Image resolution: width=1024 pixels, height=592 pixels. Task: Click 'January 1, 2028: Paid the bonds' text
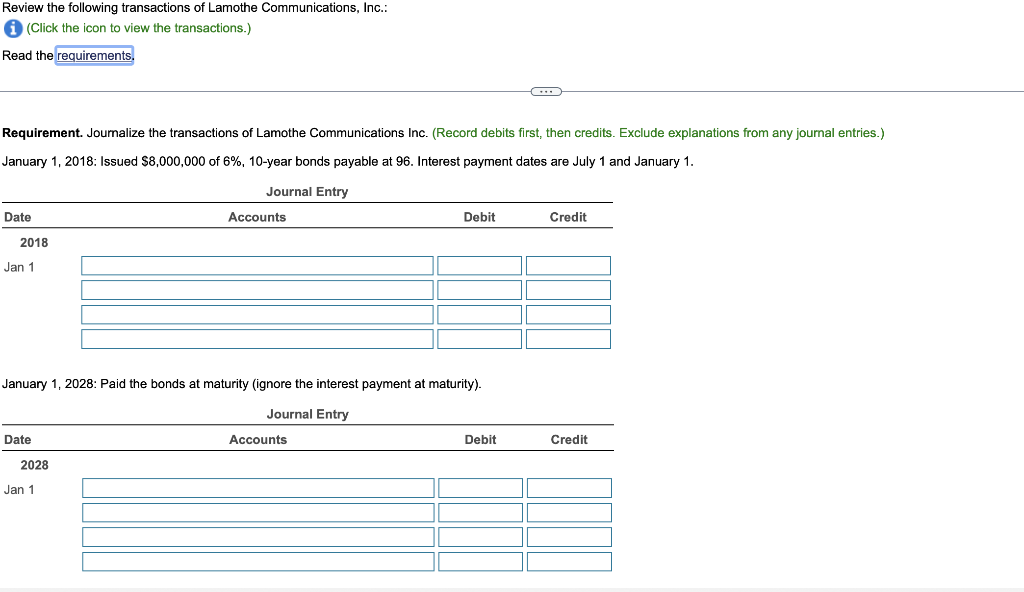(242, 384)
